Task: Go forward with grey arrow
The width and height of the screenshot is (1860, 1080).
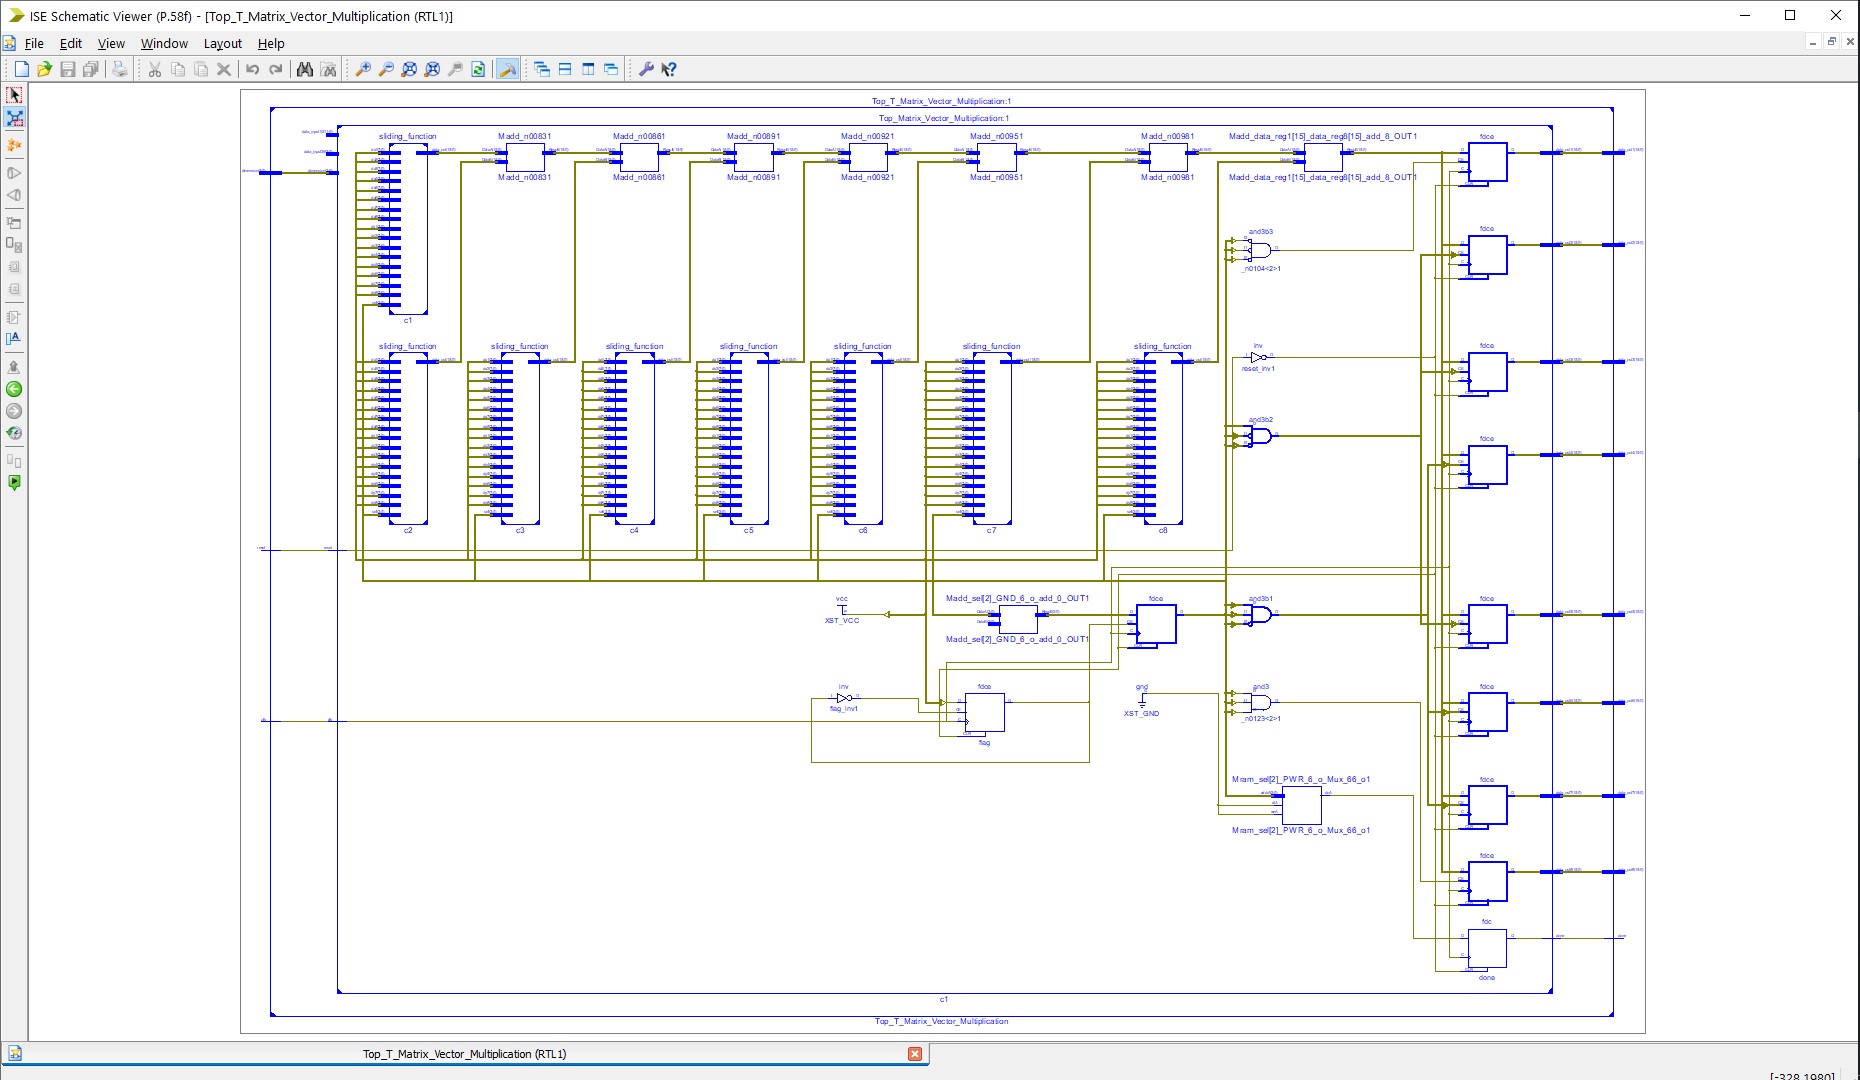Action: coord(14,411)
